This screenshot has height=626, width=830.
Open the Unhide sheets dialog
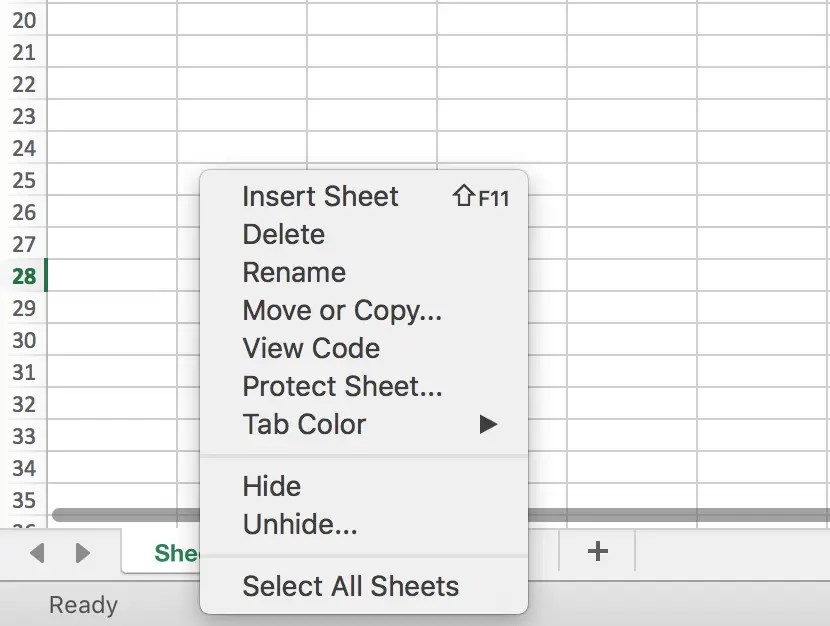[300, 524]
